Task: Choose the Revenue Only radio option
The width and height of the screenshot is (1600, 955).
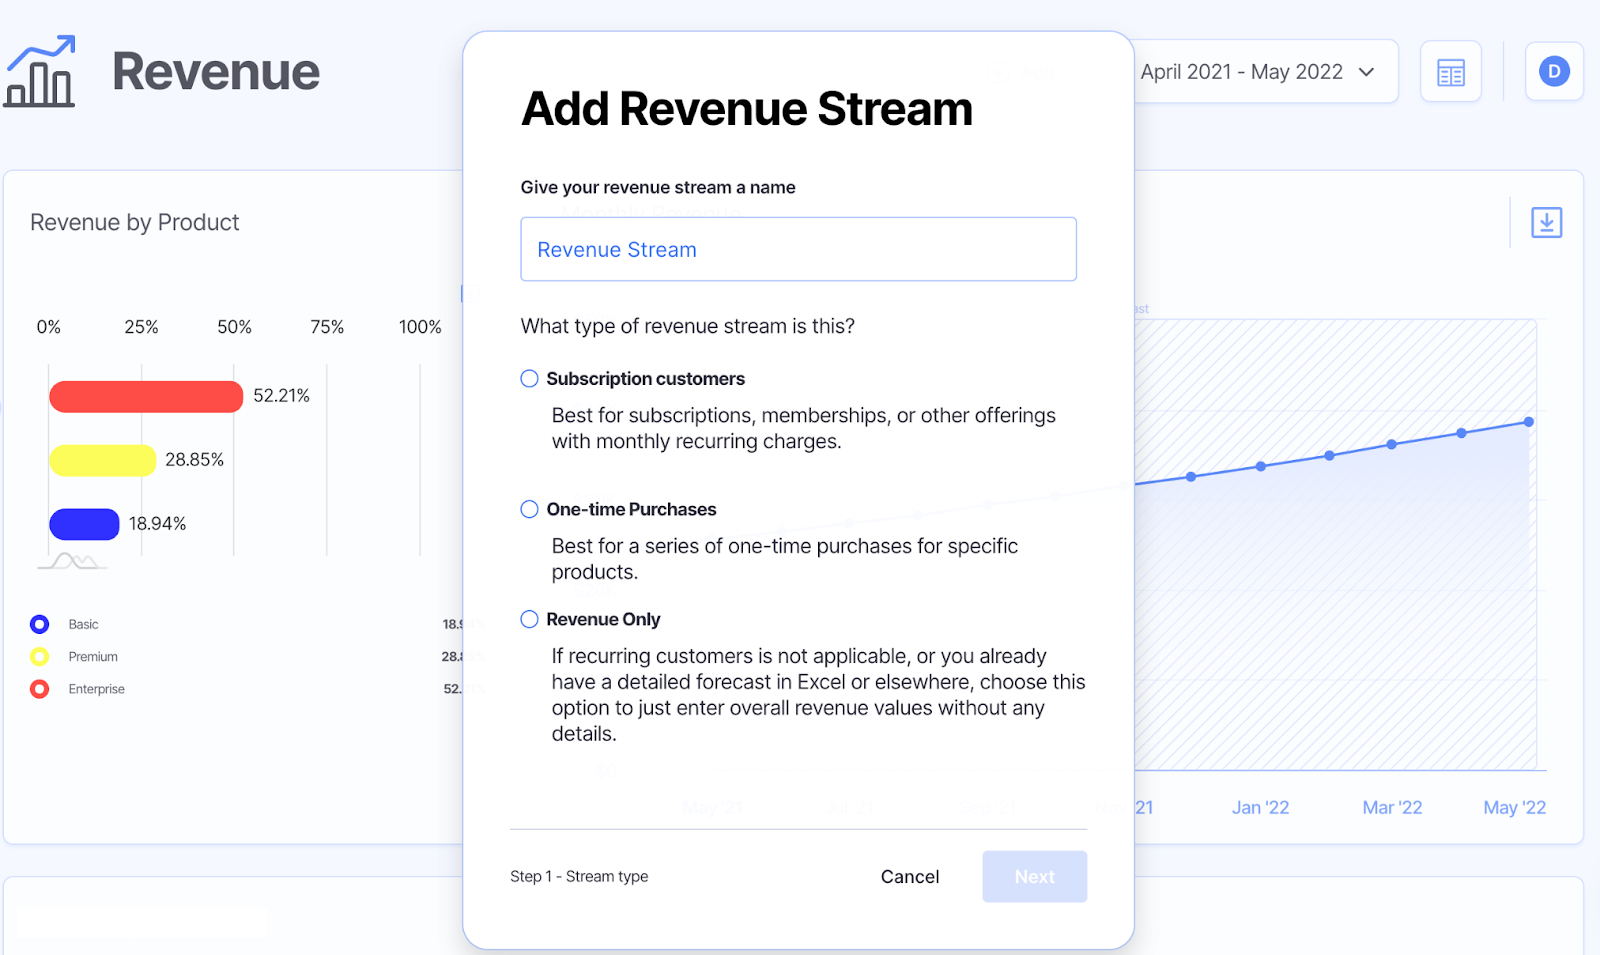Action: click(529, 619)
